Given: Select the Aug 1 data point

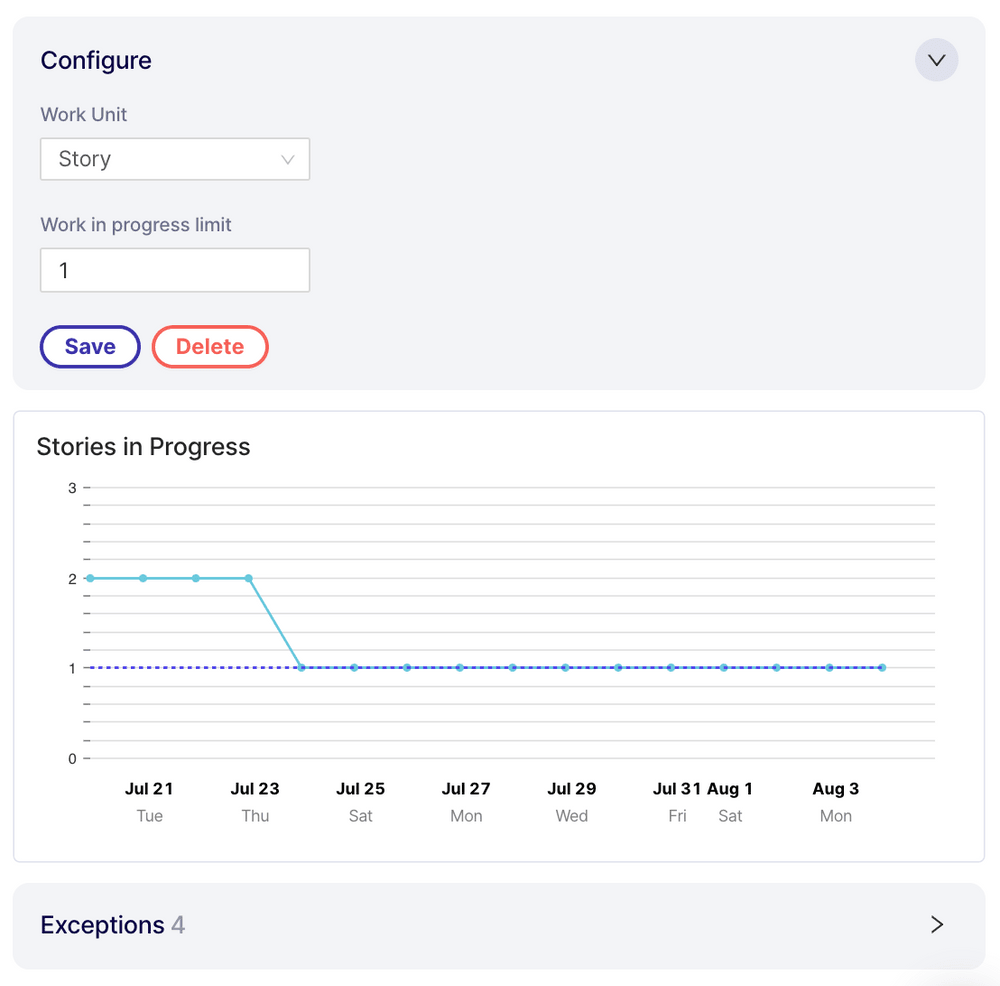Looking at the screenshot, I should click(x=724, y=667).
